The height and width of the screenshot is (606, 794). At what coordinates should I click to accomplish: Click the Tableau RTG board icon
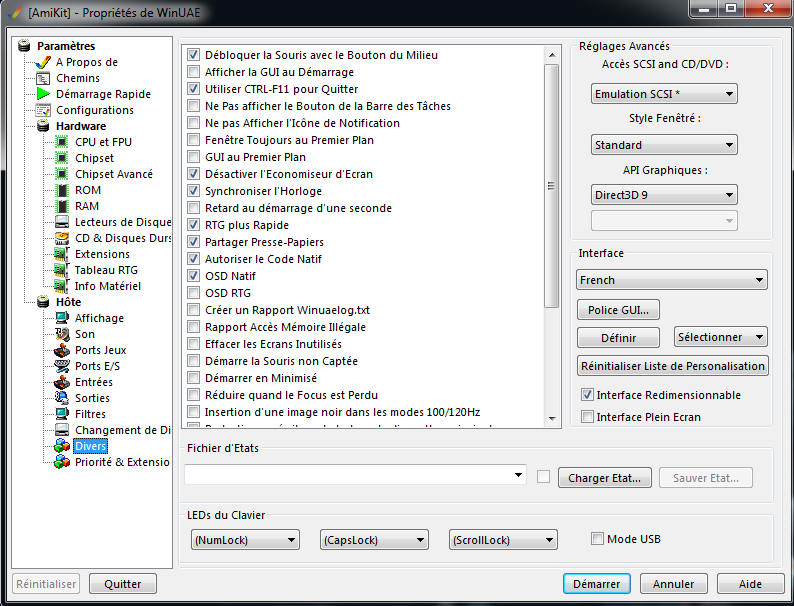tap(62, 270)
